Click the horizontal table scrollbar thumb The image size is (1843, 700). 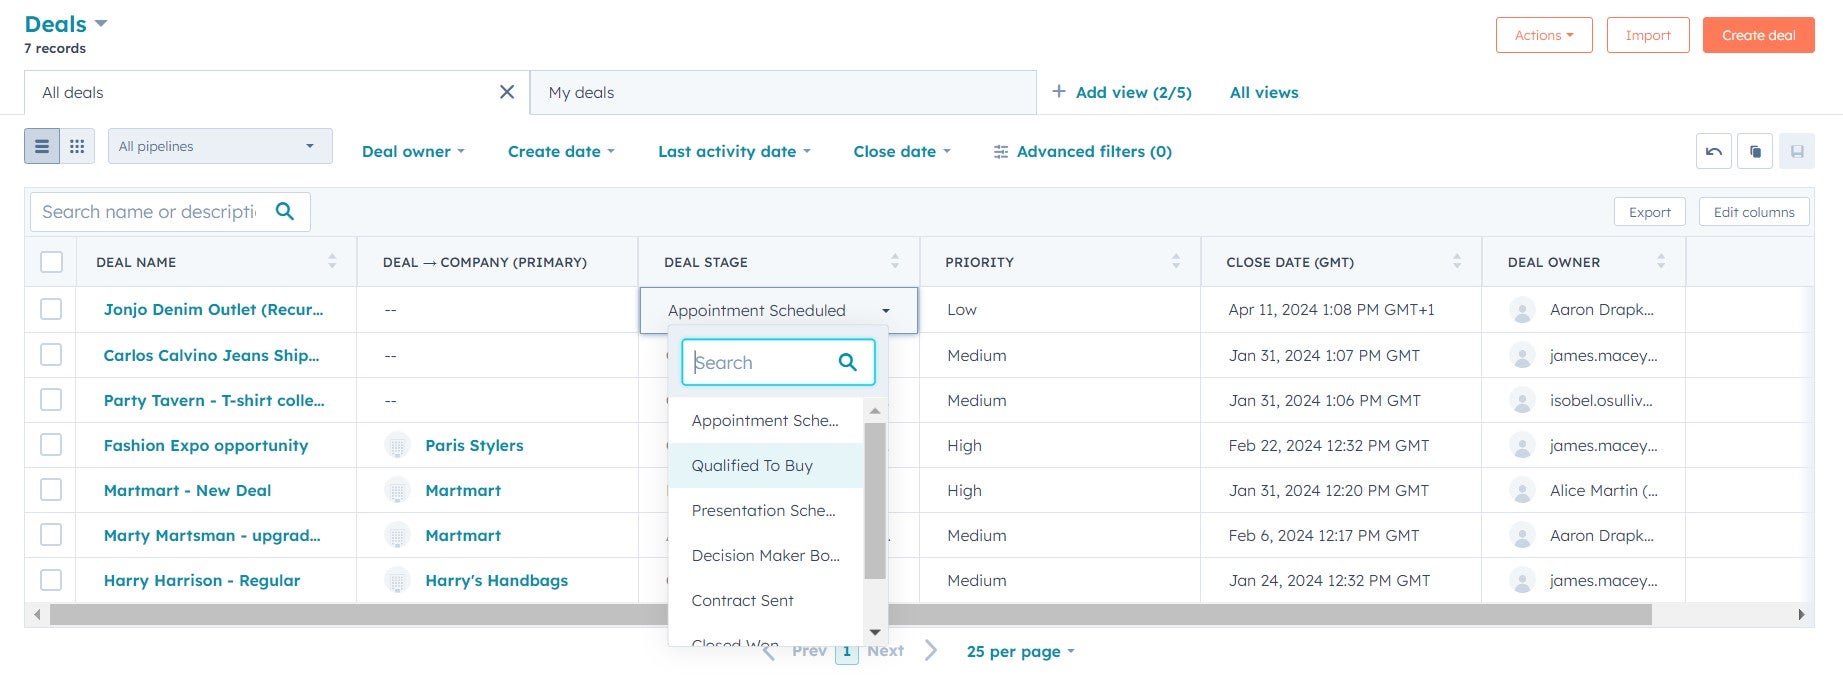850,614
